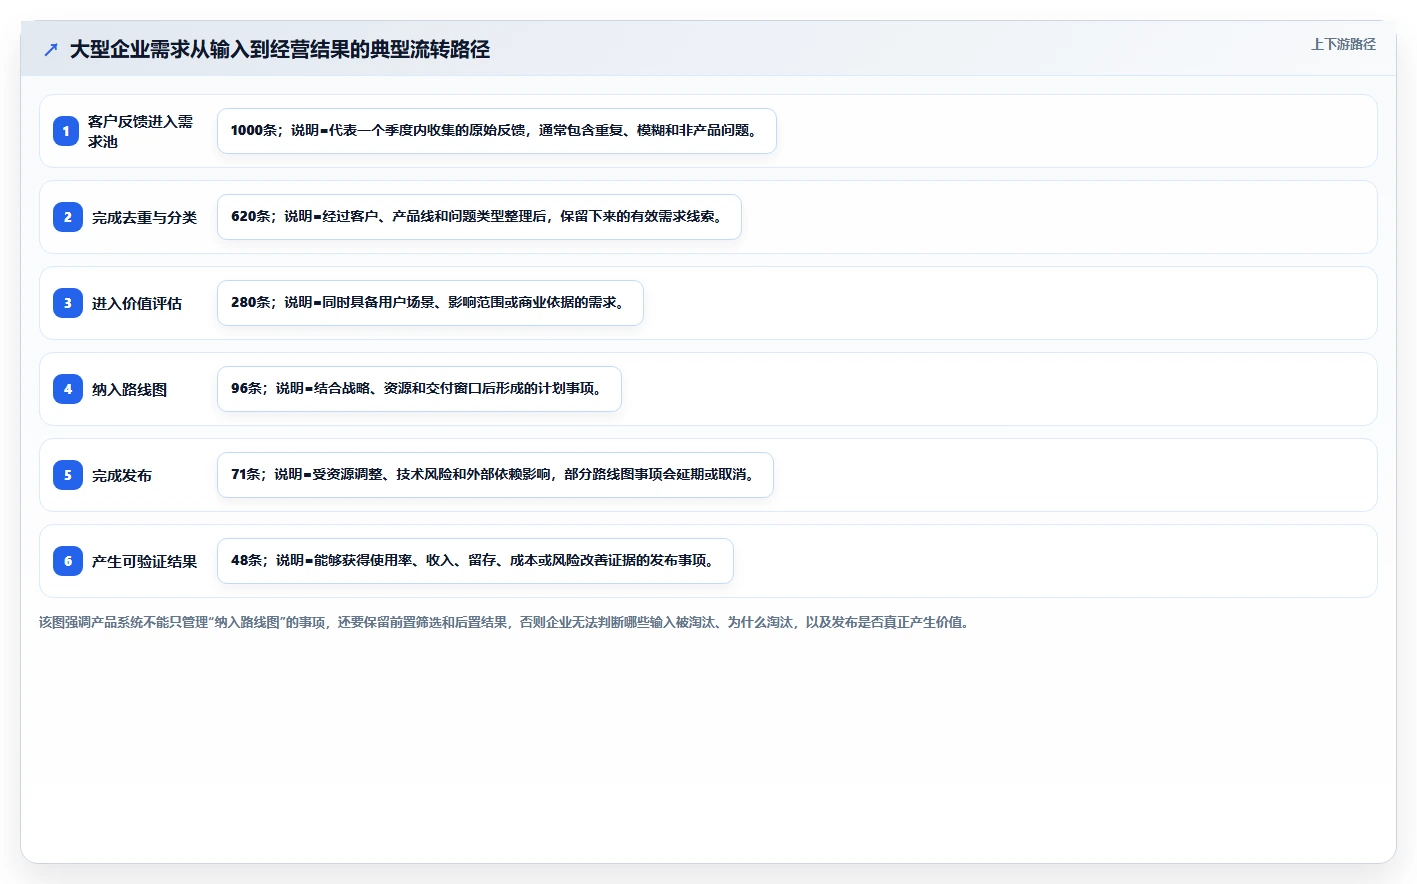This screenshot has width=1417, height=884.
Task: Click the footnote starting 该图强调产品系统
Action: (504, 622)
